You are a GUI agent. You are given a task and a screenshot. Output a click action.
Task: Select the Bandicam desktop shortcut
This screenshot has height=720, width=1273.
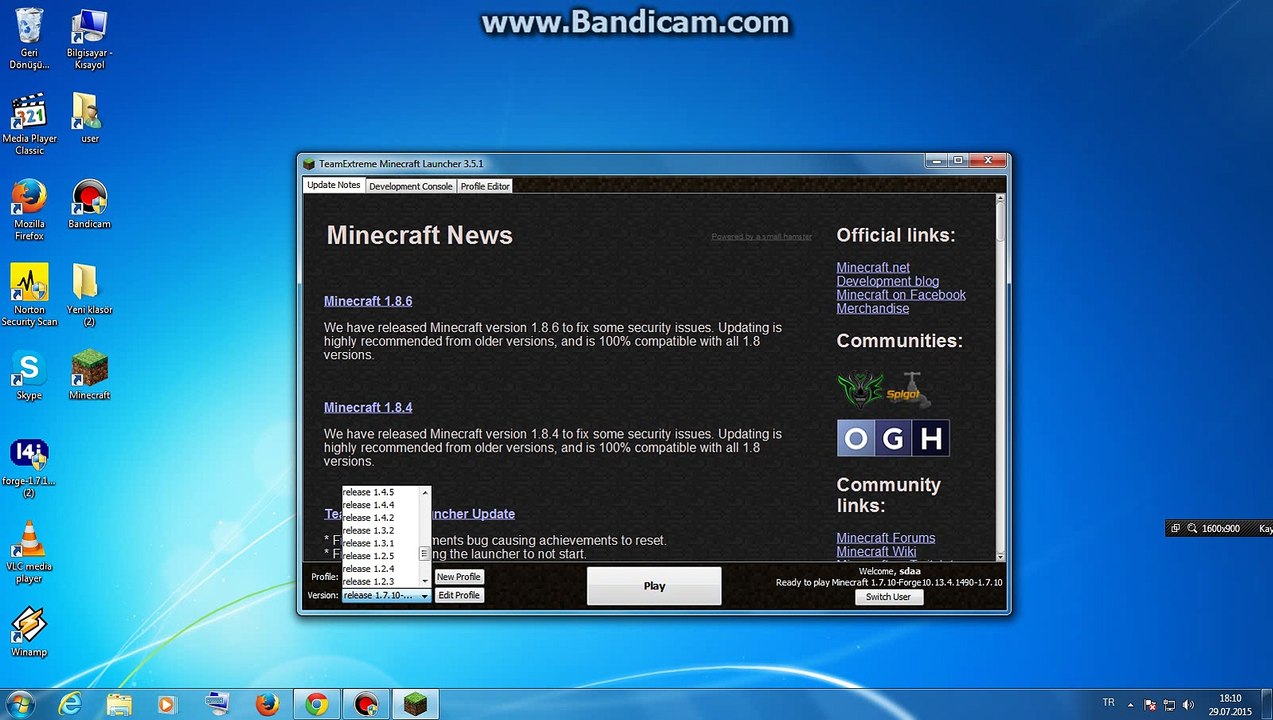89,203
